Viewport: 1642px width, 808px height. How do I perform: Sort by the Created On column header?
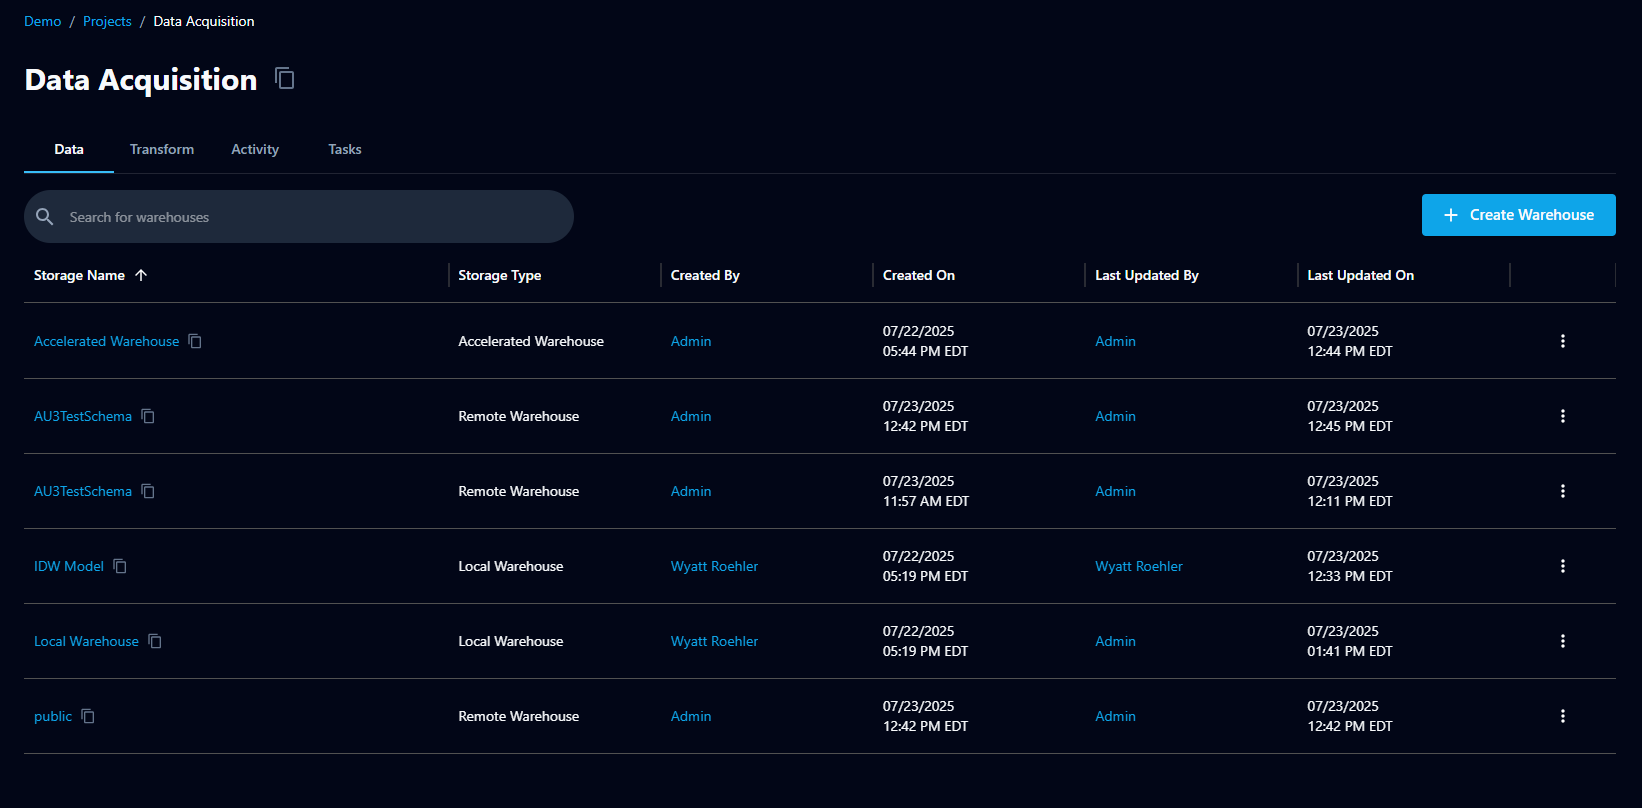919,275
